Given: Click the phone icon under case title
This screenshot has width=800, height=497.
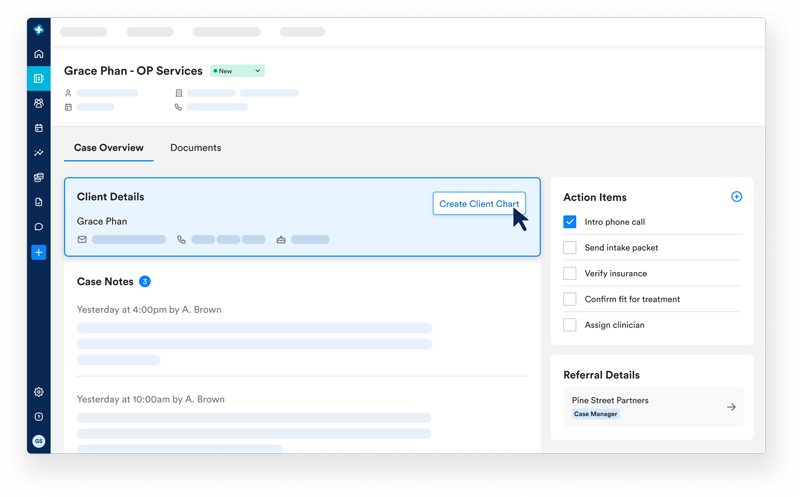Looking at the screenshot, I should point(178,107).
